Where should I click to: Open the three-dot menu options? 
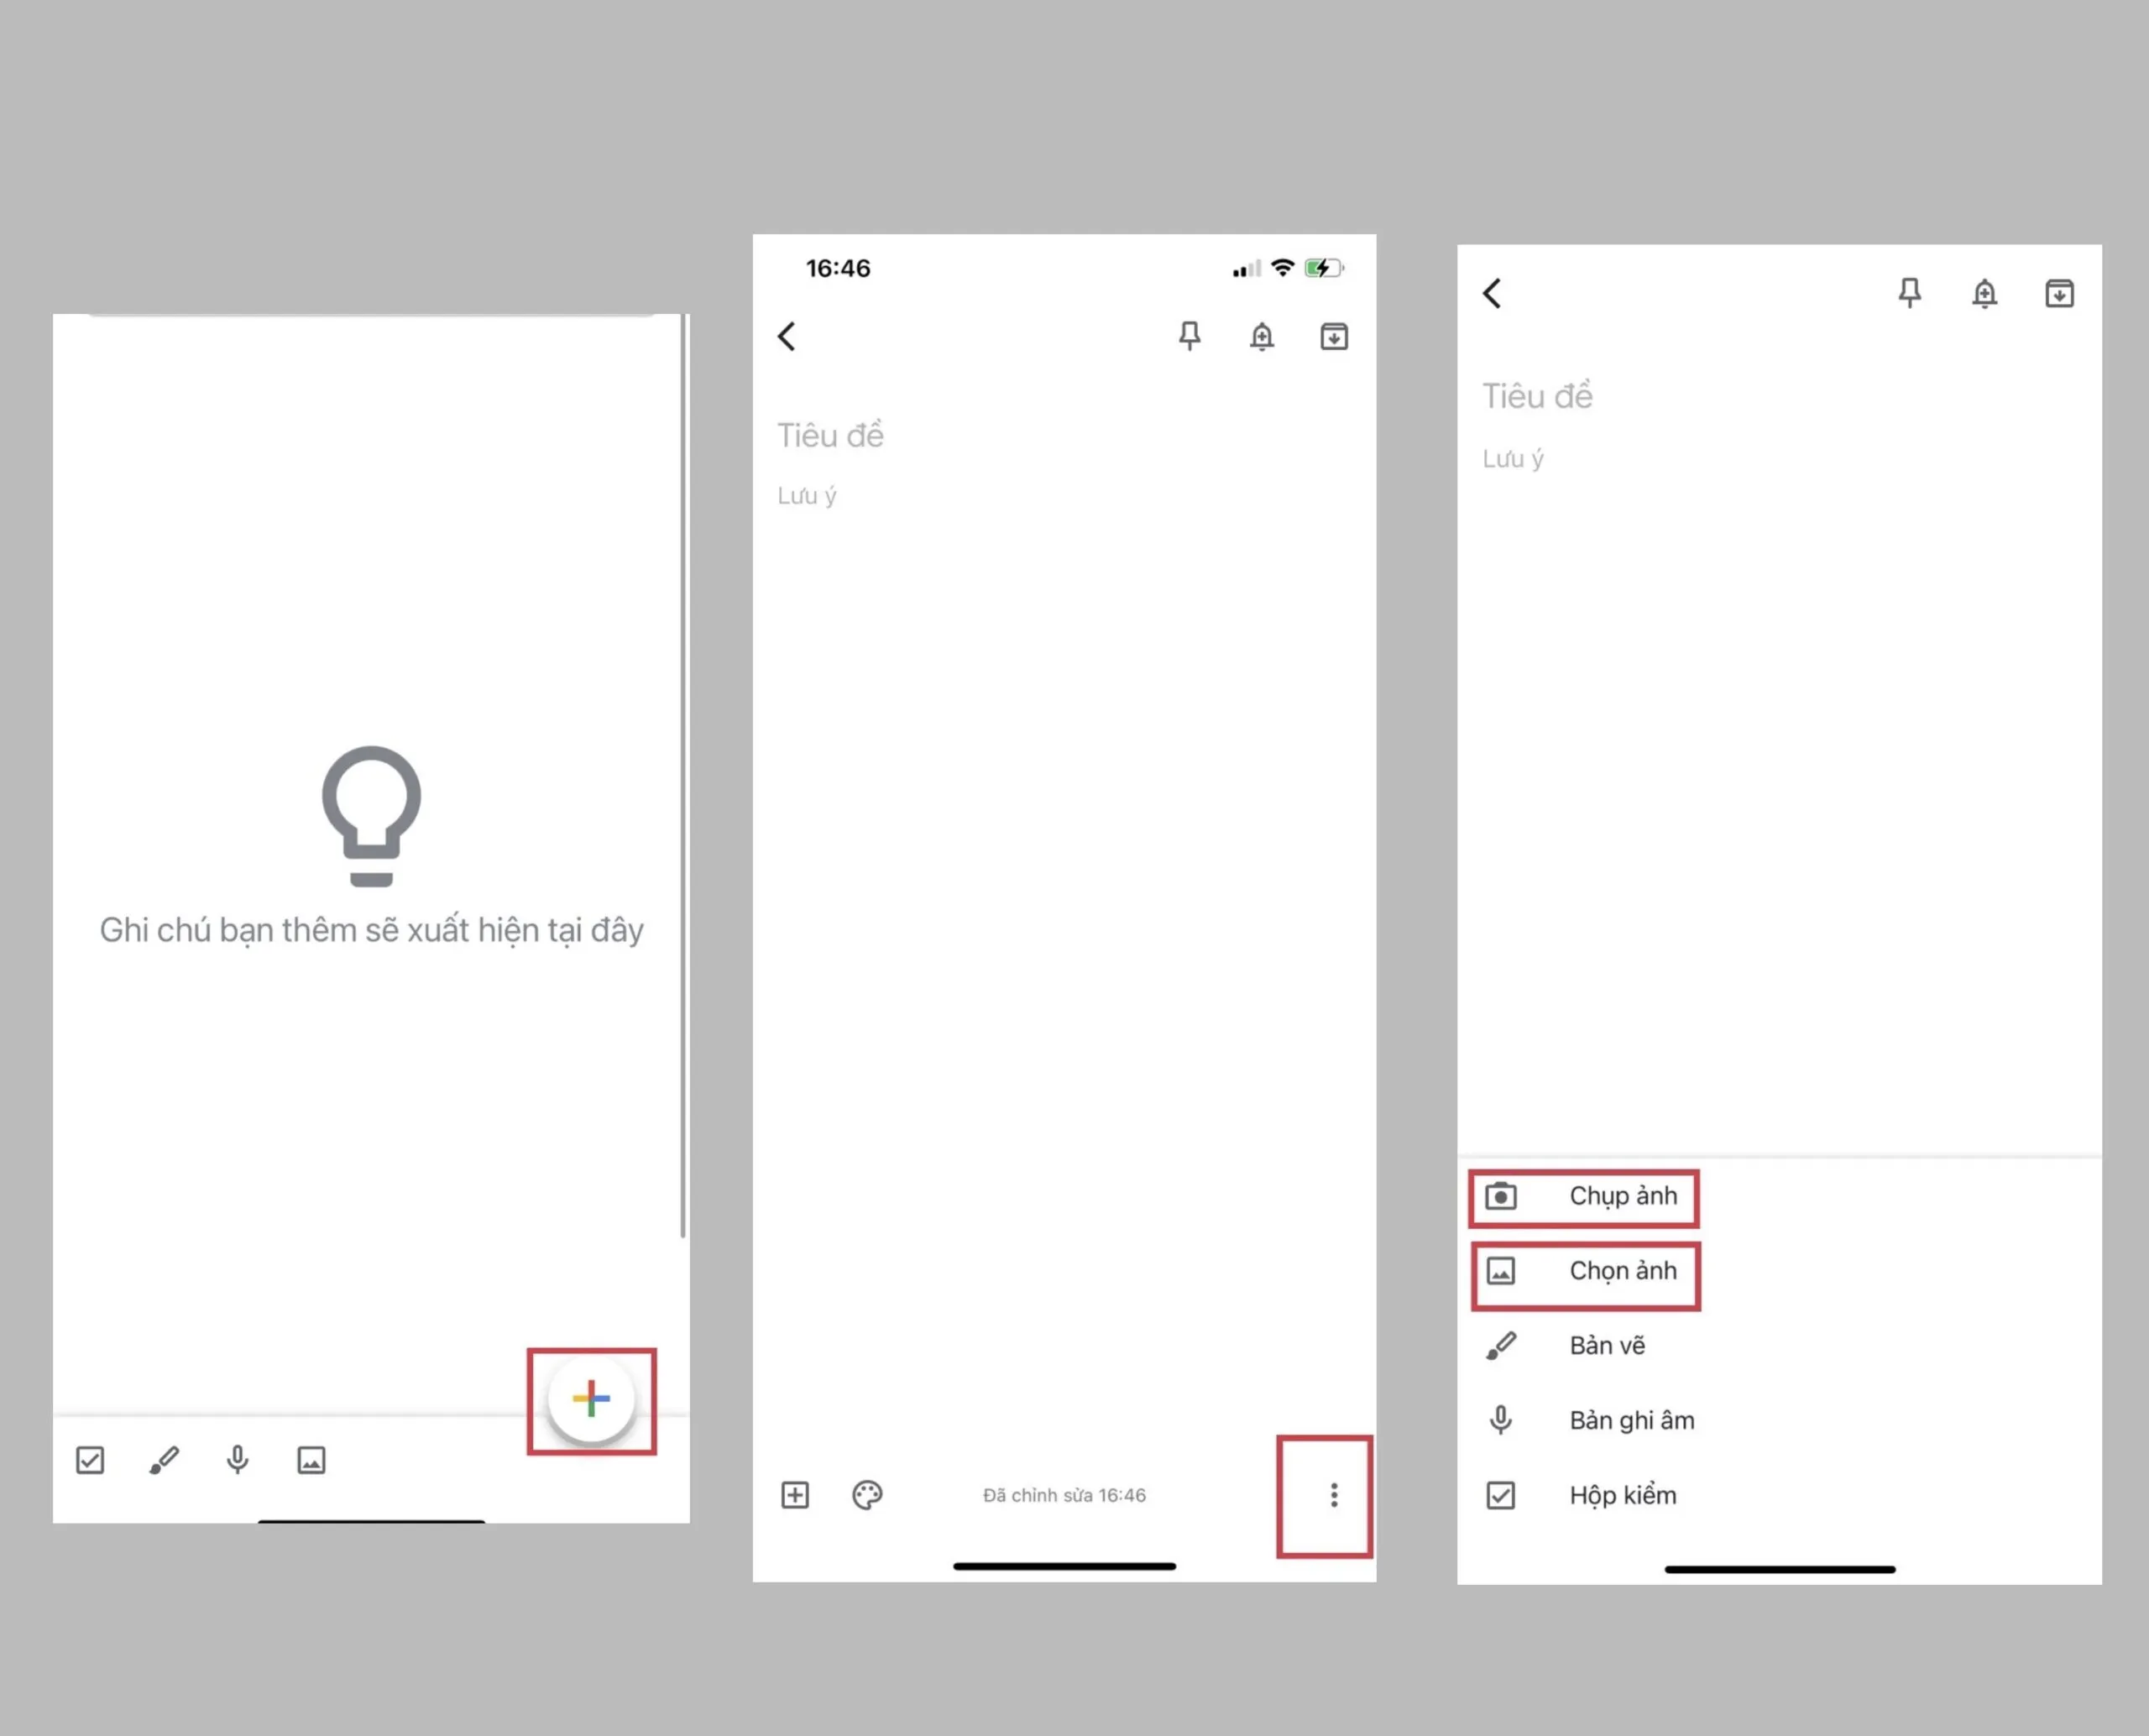[1332, 1493]
